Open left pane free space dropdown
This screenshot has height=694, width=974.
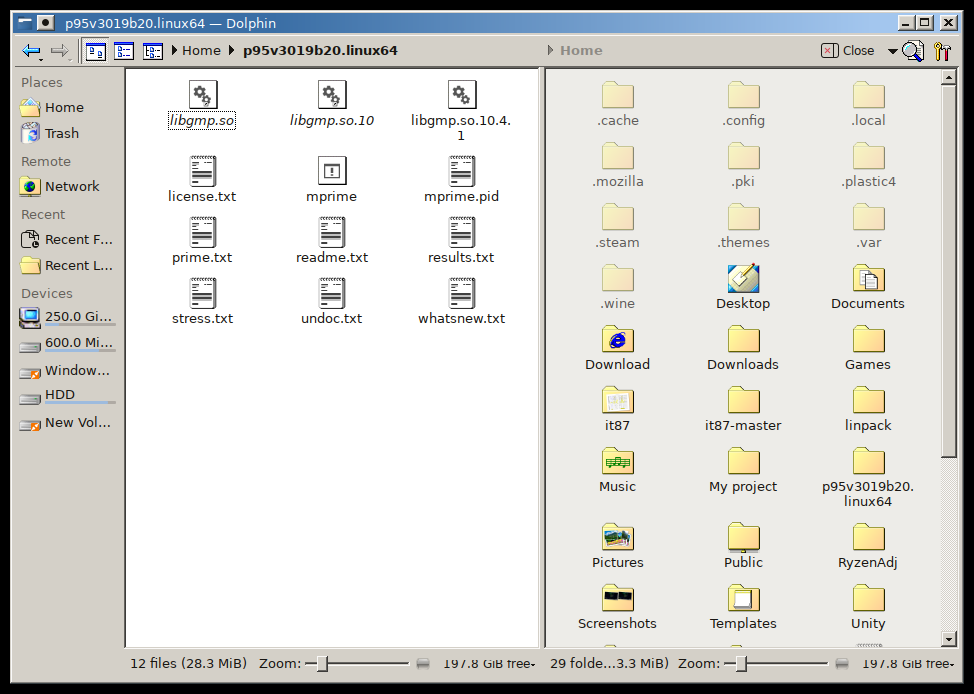(489, 664)
